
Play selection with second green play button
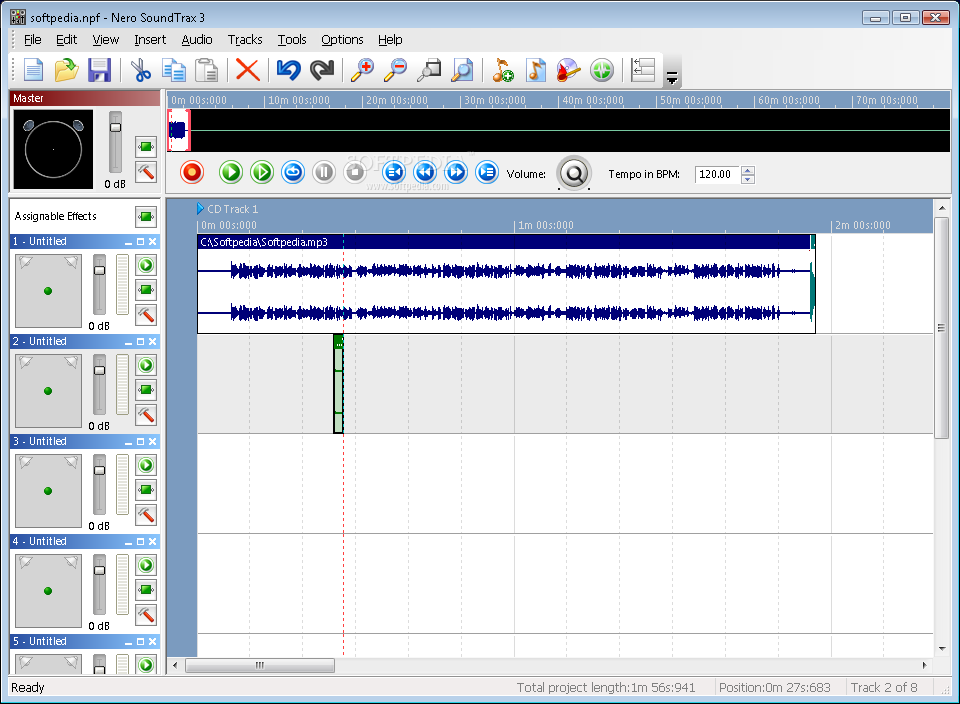pyautogui.click(x=262, y=172)
